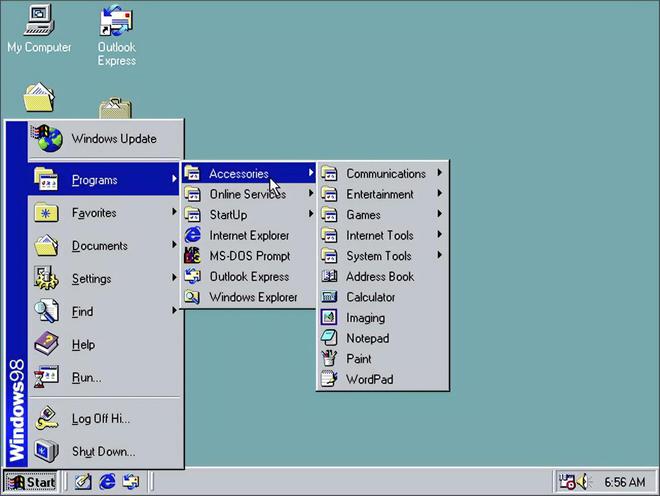Click the WordPad icon

(329, 379)
